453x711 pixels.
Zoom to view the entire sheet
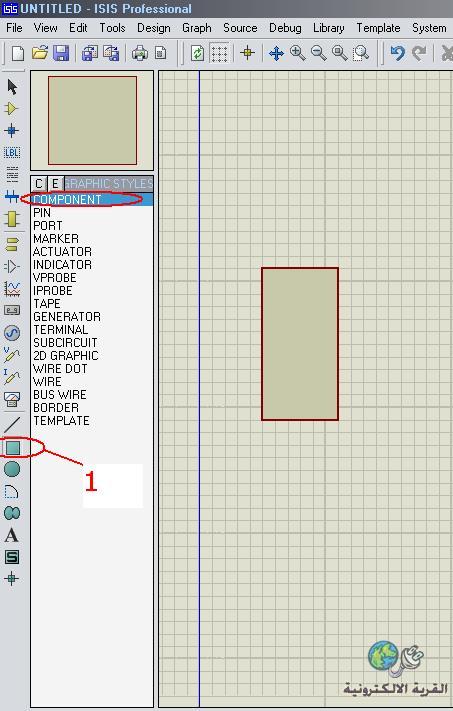[x=340, y=54]
